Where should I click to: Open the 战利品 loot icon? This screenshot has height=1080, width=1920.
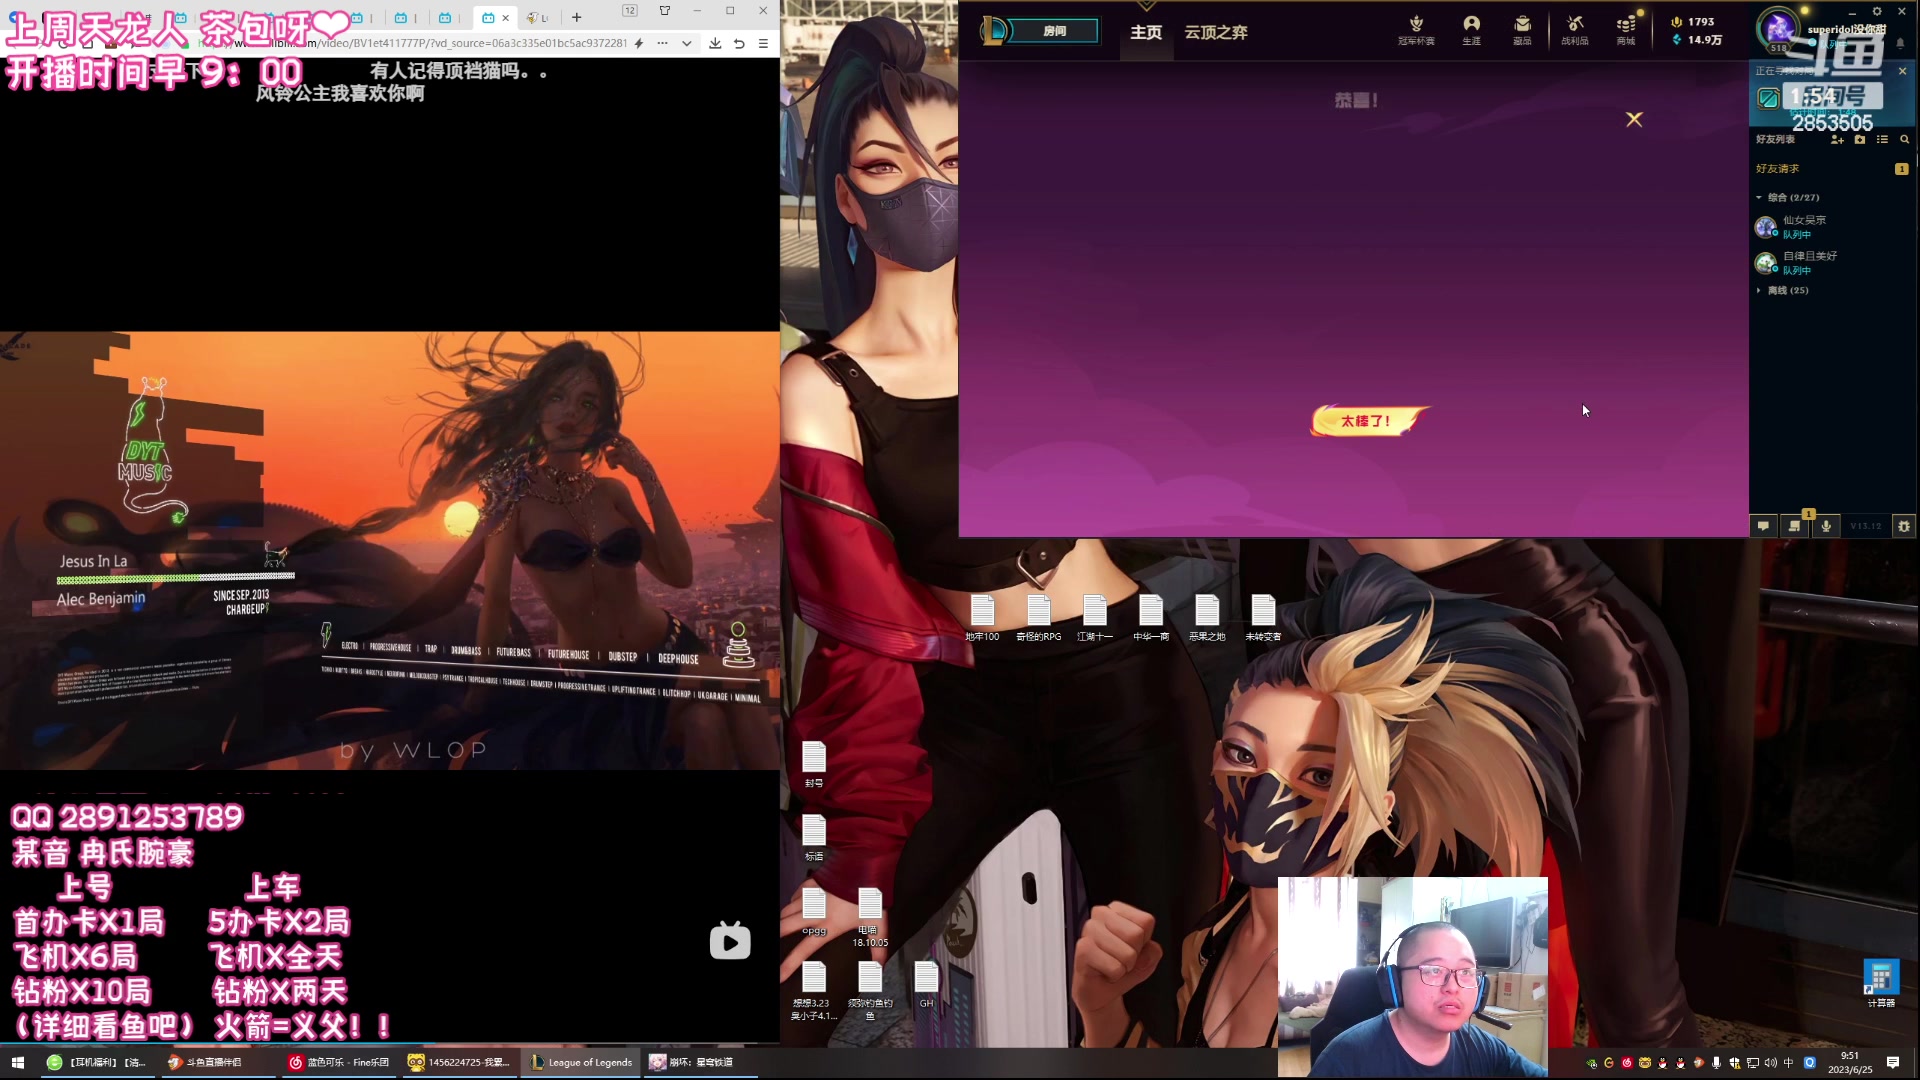pyautogui.click(x=1575, y=30)
